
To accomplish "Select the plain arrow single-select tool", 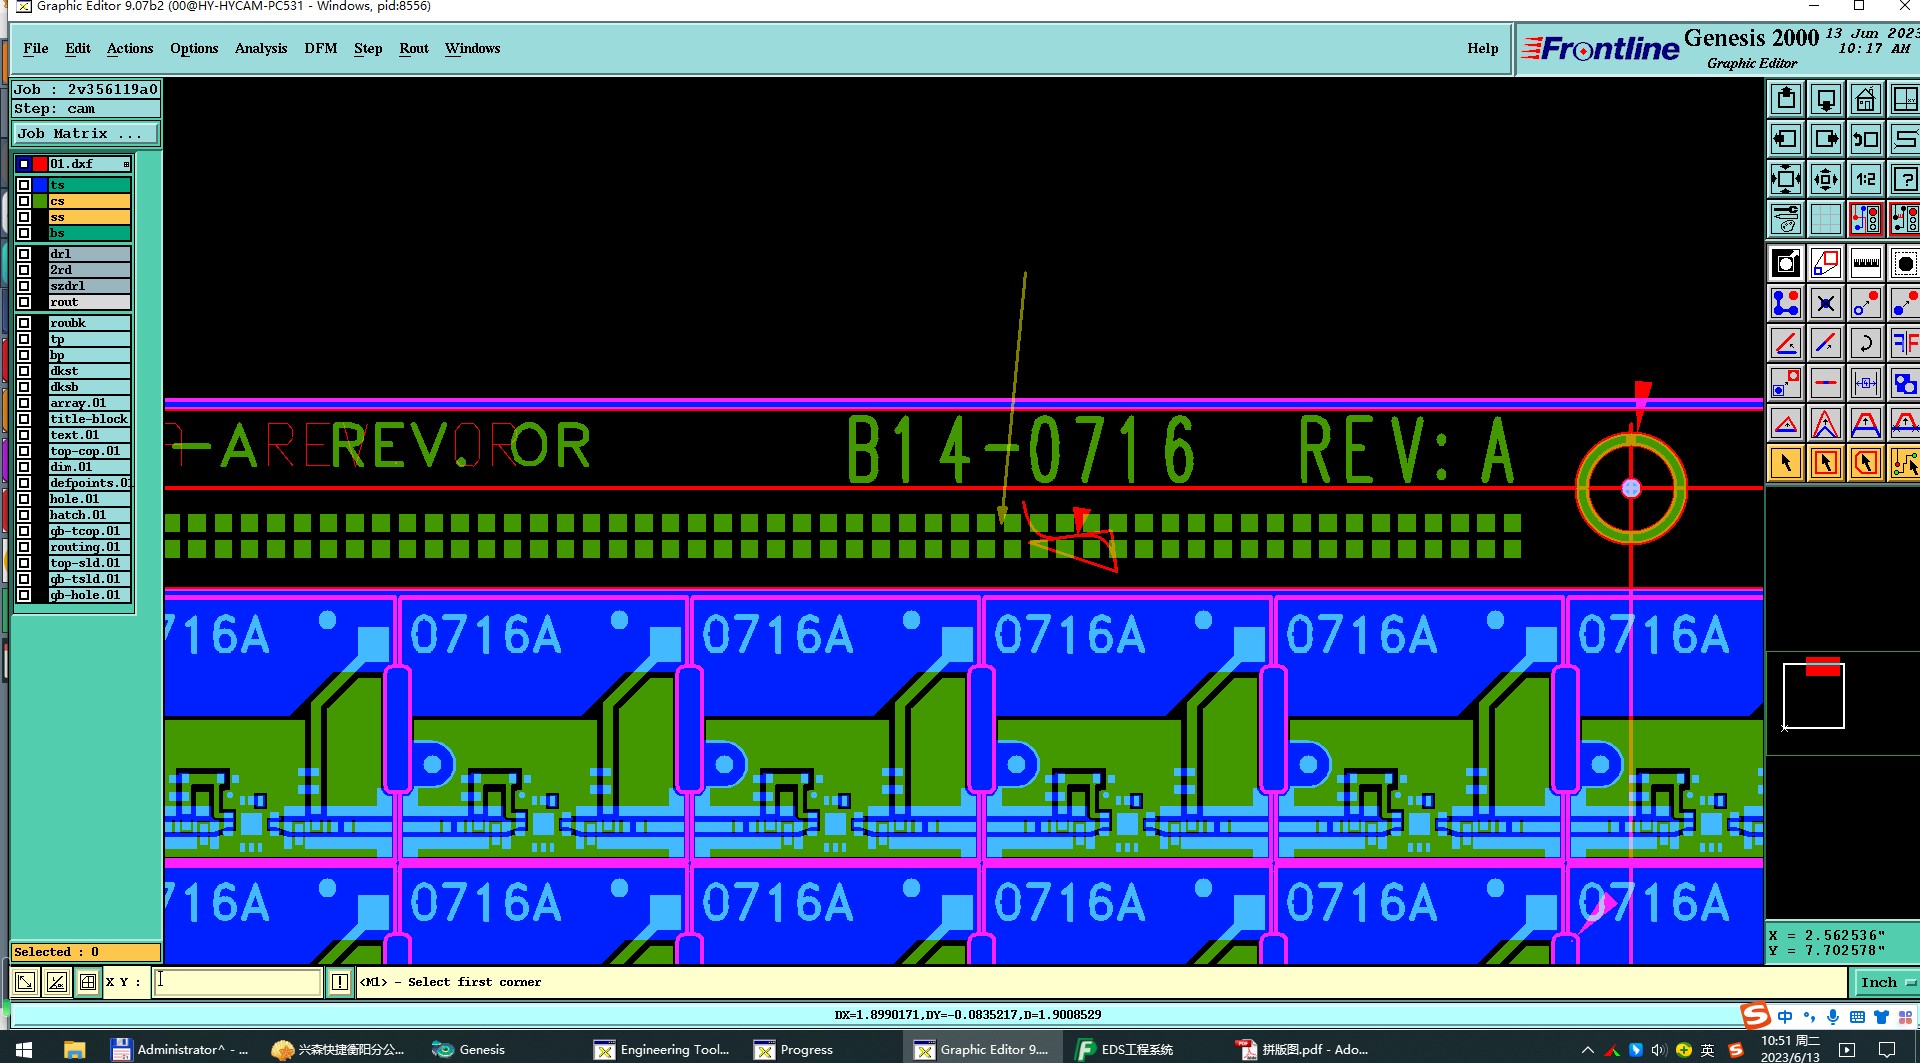I will point(1786,463).
